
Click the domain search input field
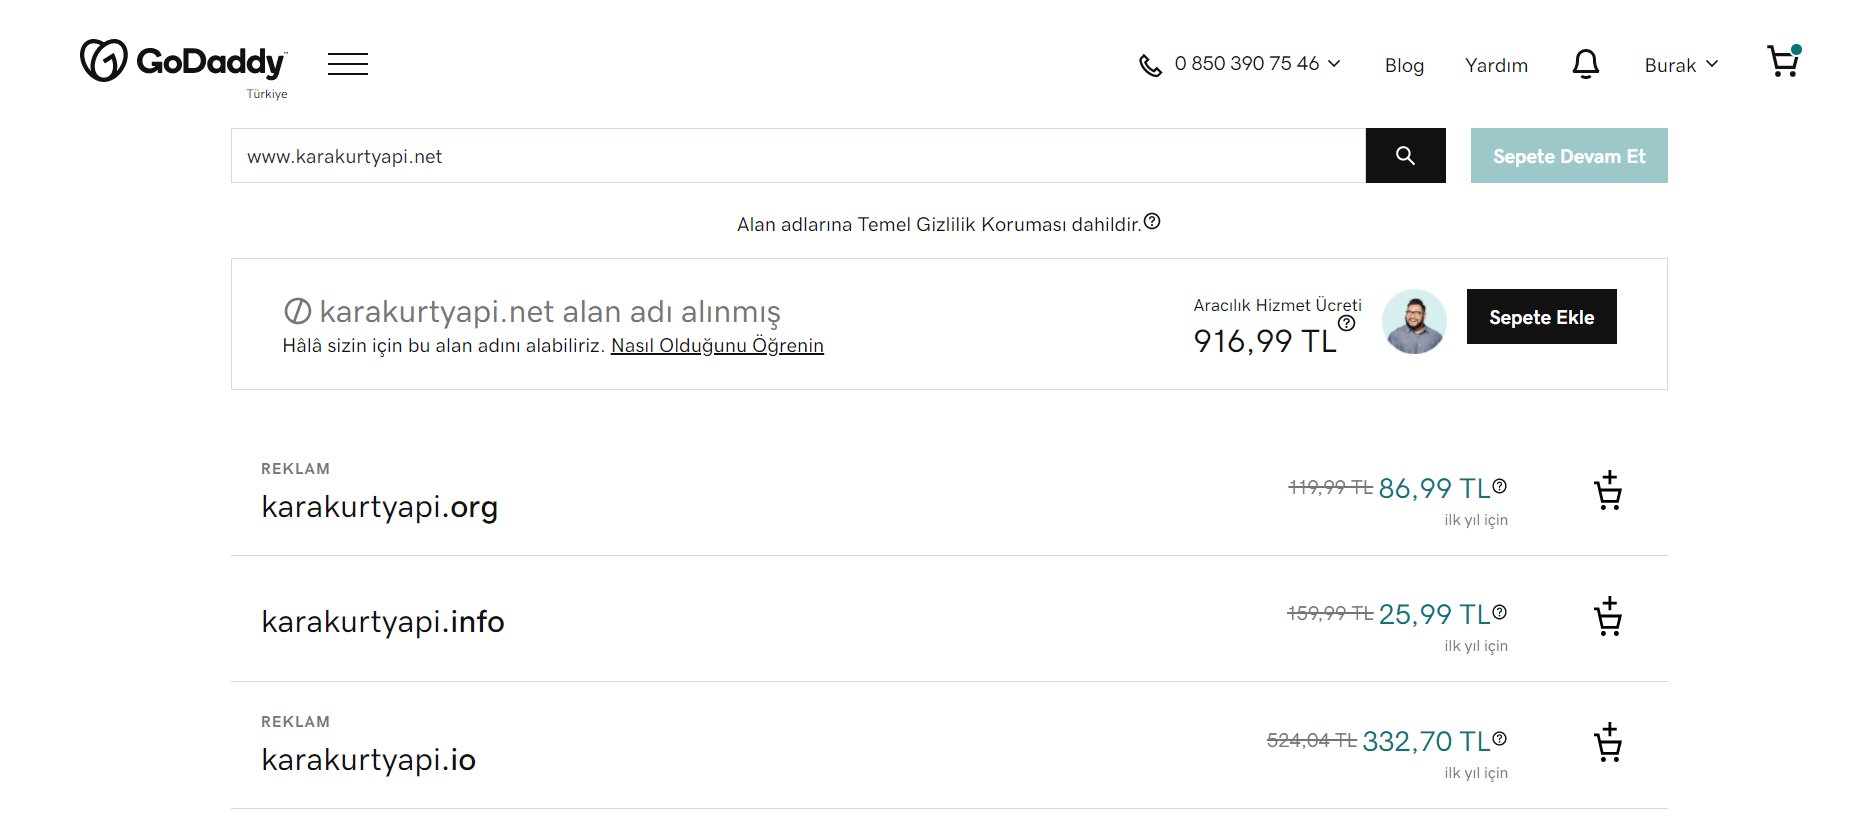point(798,155)
